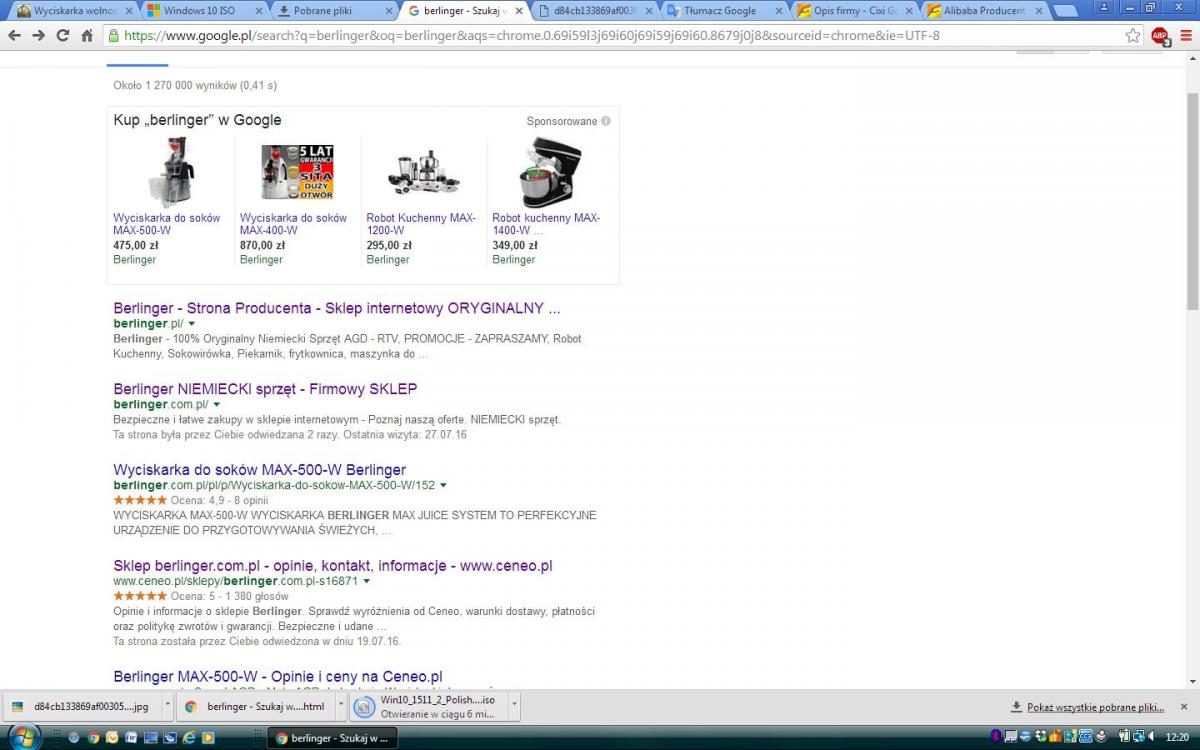Click the MAX-1200-W food processor image
Image resolution: width=1200 pixels, height=750 pixels.
(x=423, y=172)
